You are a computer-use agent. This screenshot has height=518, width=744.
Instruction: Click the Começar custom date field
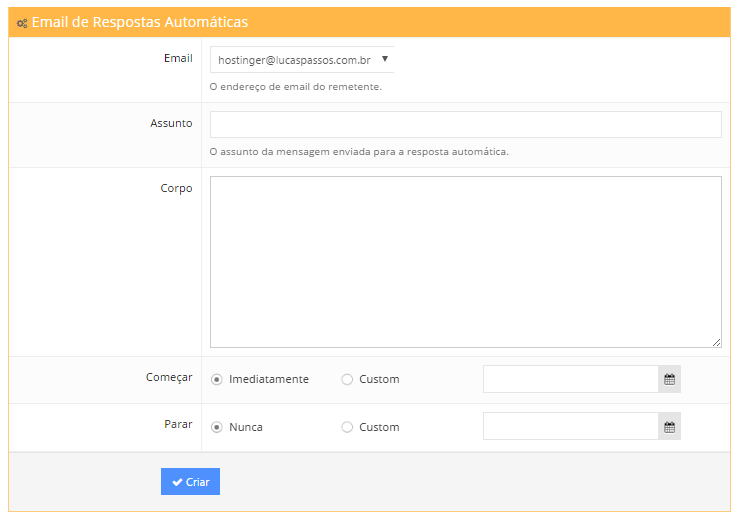pyautogui.click(x=570, y=379)
